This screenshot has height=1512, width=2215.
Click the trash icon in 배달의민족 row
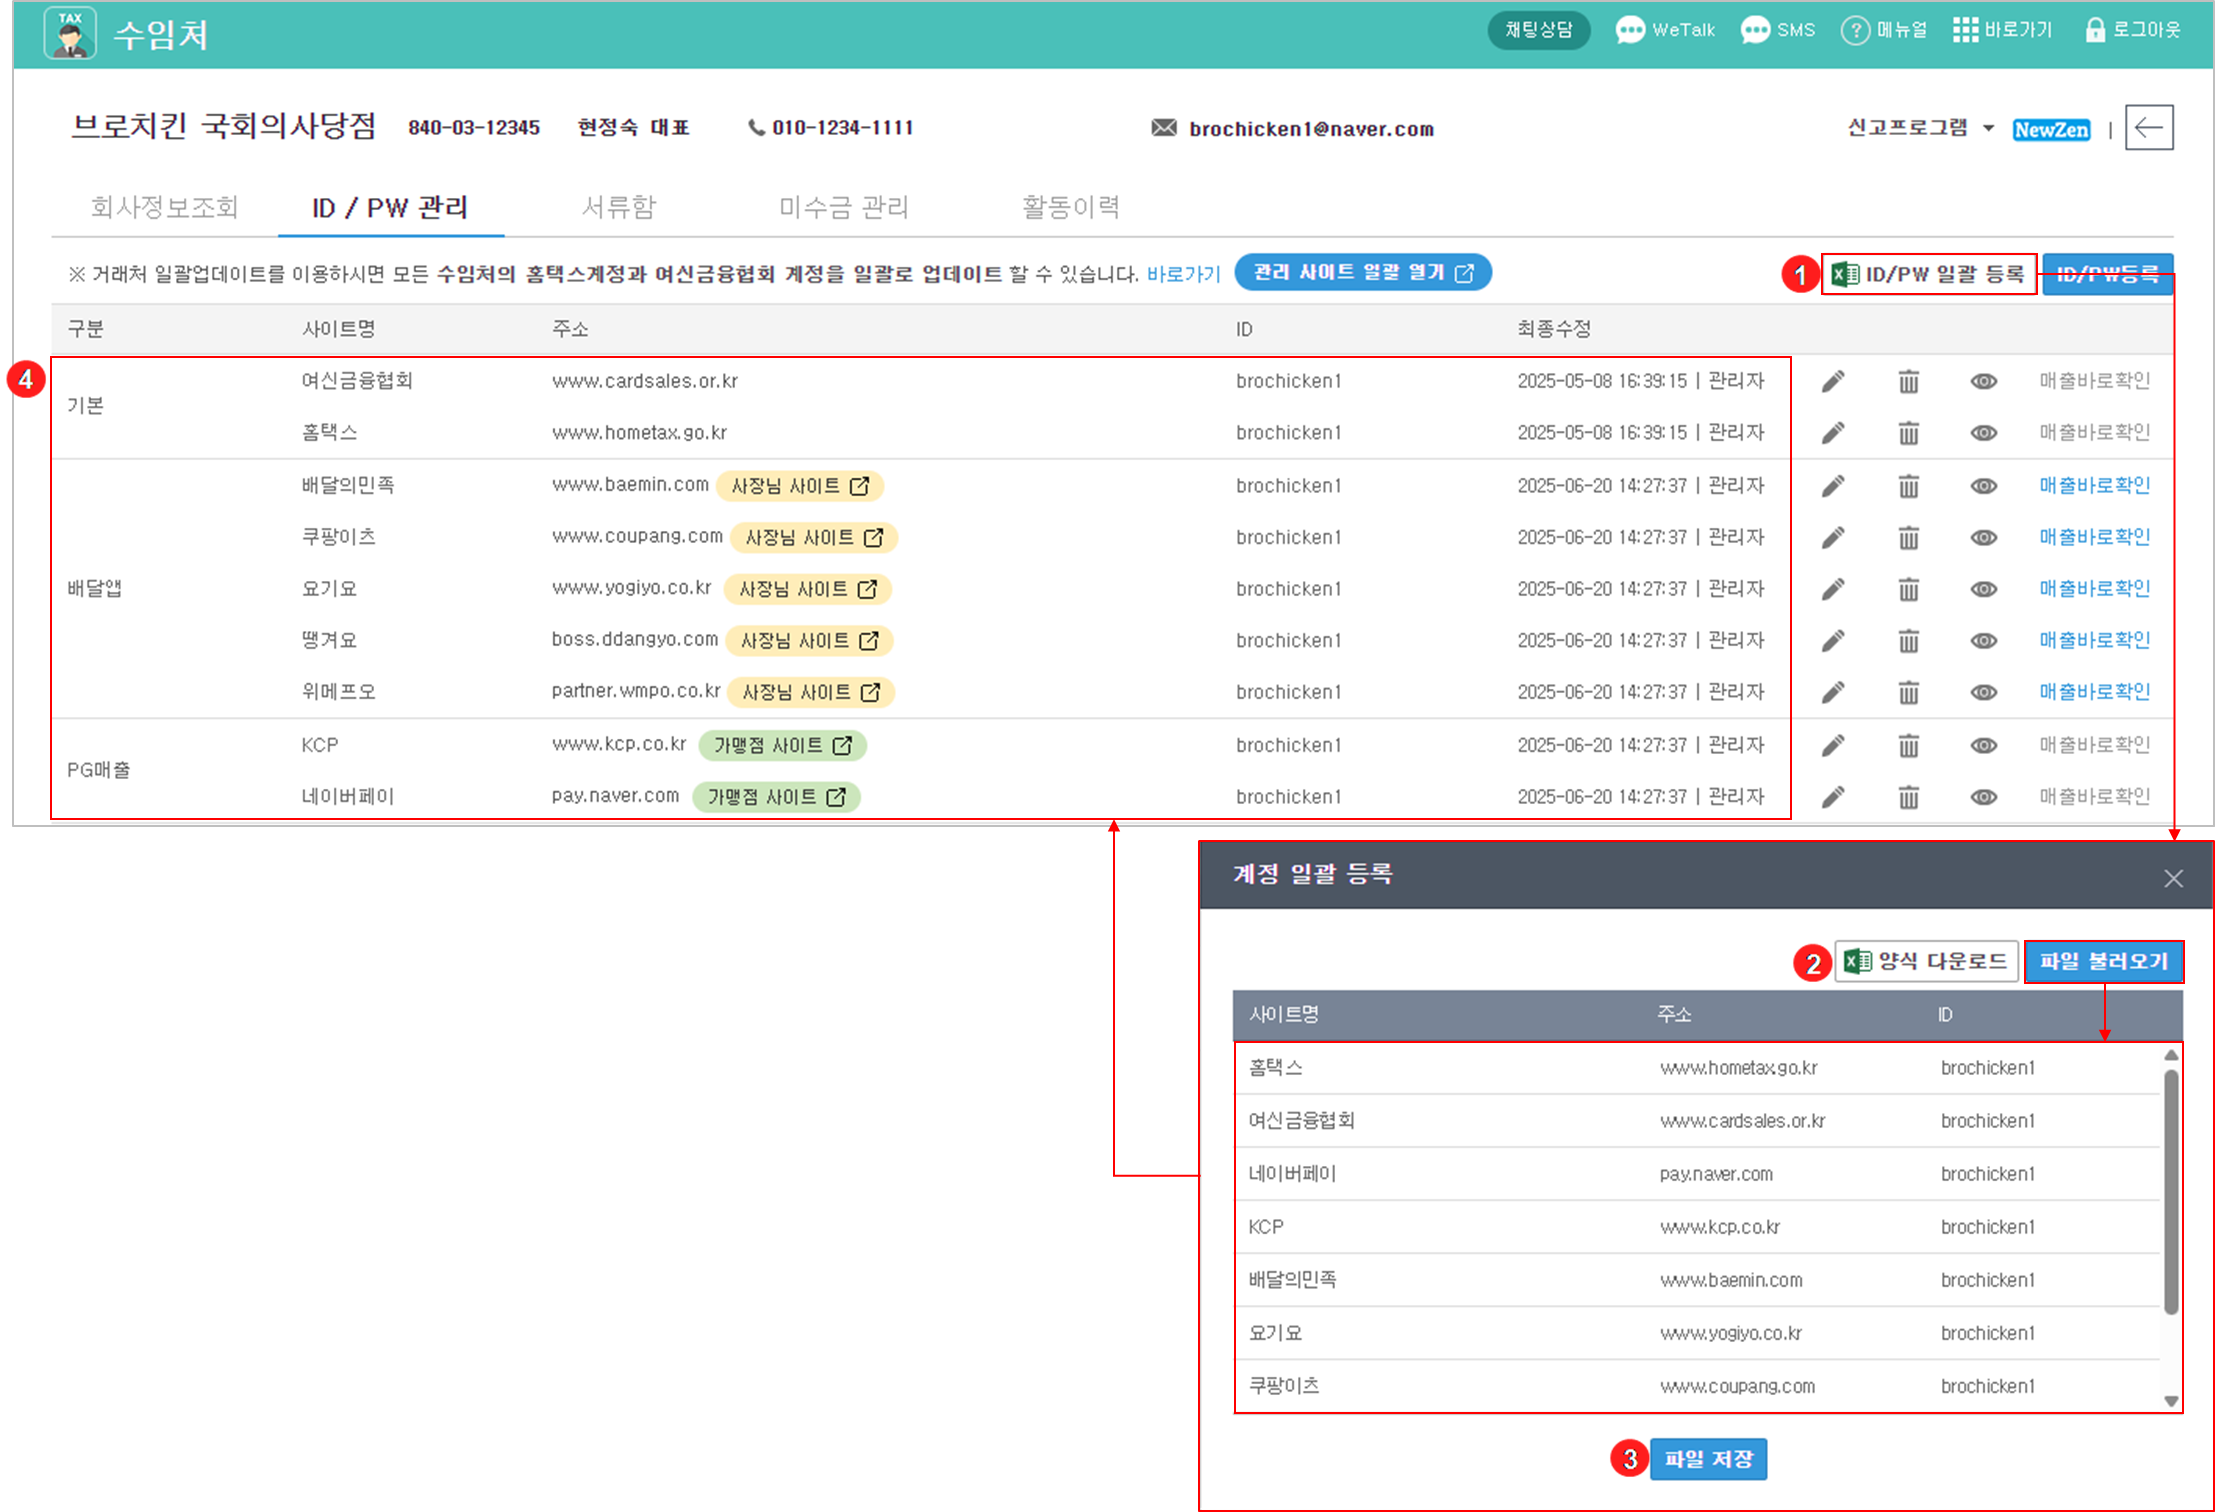click(x=1908, y=486)
